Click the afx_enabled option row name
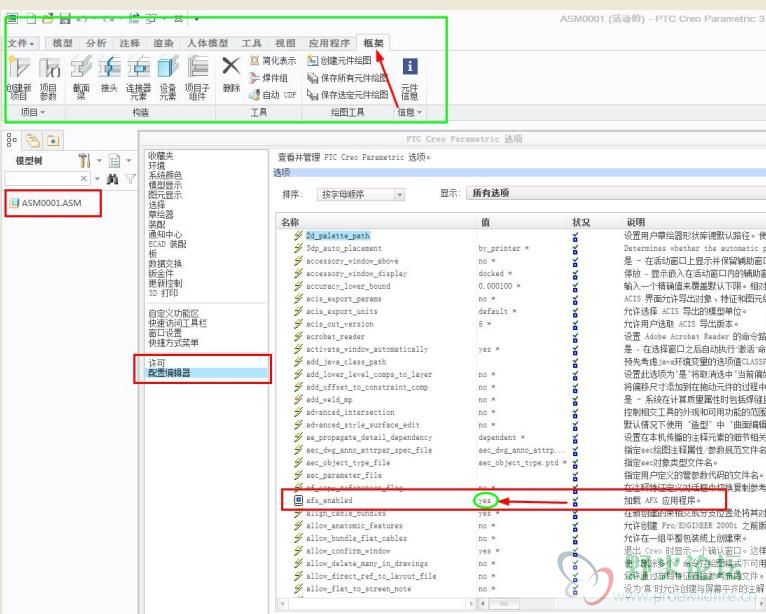Viewport: 766px width, 614px height. tap(329, 500)
